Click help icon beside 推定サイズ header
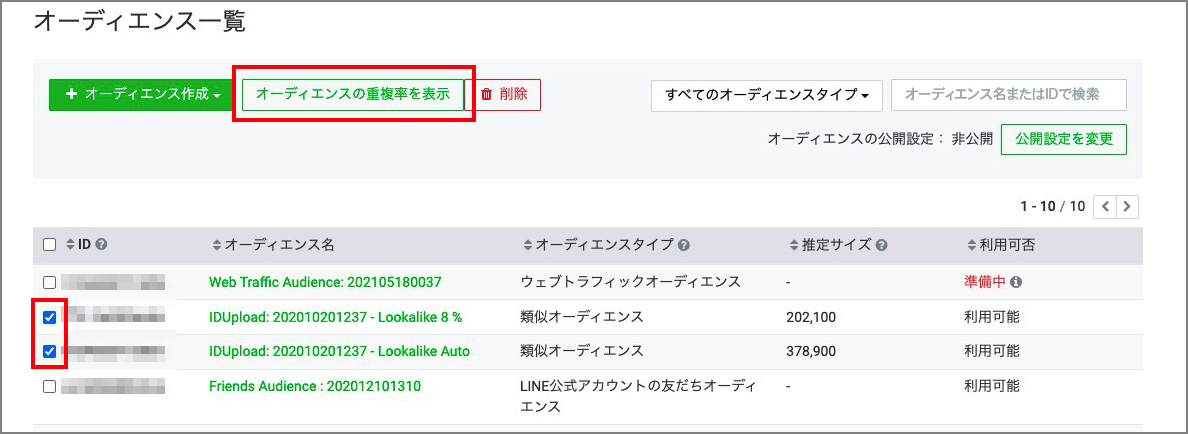Viewport: 1188px width, 434px height. [x=882, y=244]
